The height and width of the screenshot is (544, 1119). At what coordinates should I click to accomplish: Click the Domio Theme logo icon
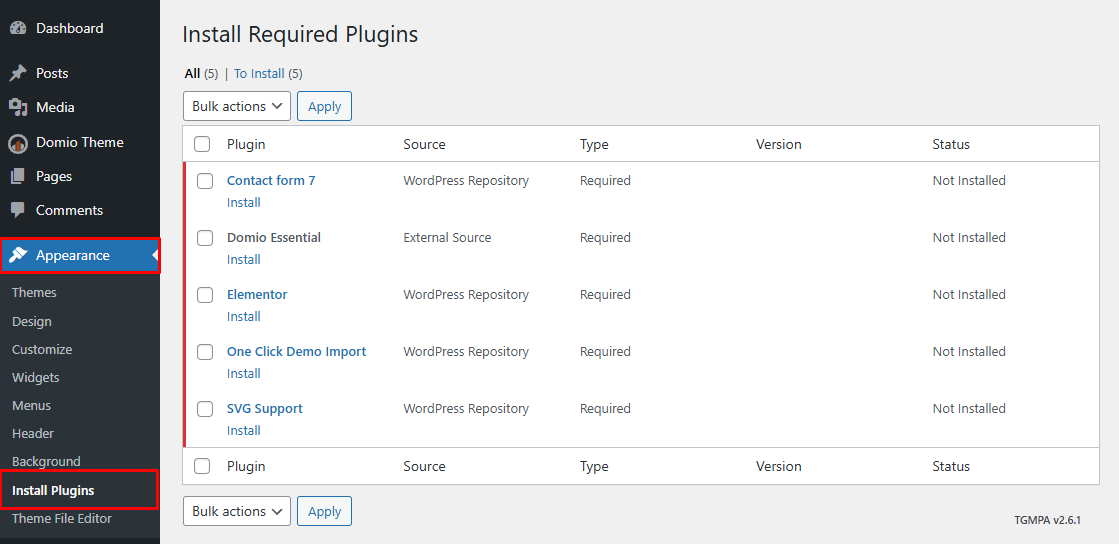pyautogui.click(x=18, y=143)
